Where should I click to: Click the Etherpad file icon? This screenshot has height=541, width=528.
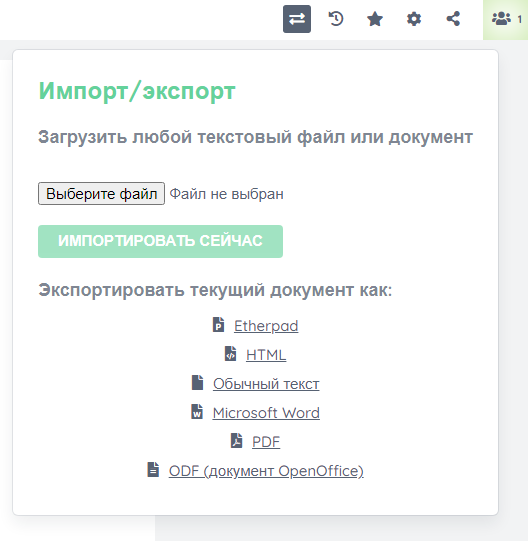coord(218,325)
